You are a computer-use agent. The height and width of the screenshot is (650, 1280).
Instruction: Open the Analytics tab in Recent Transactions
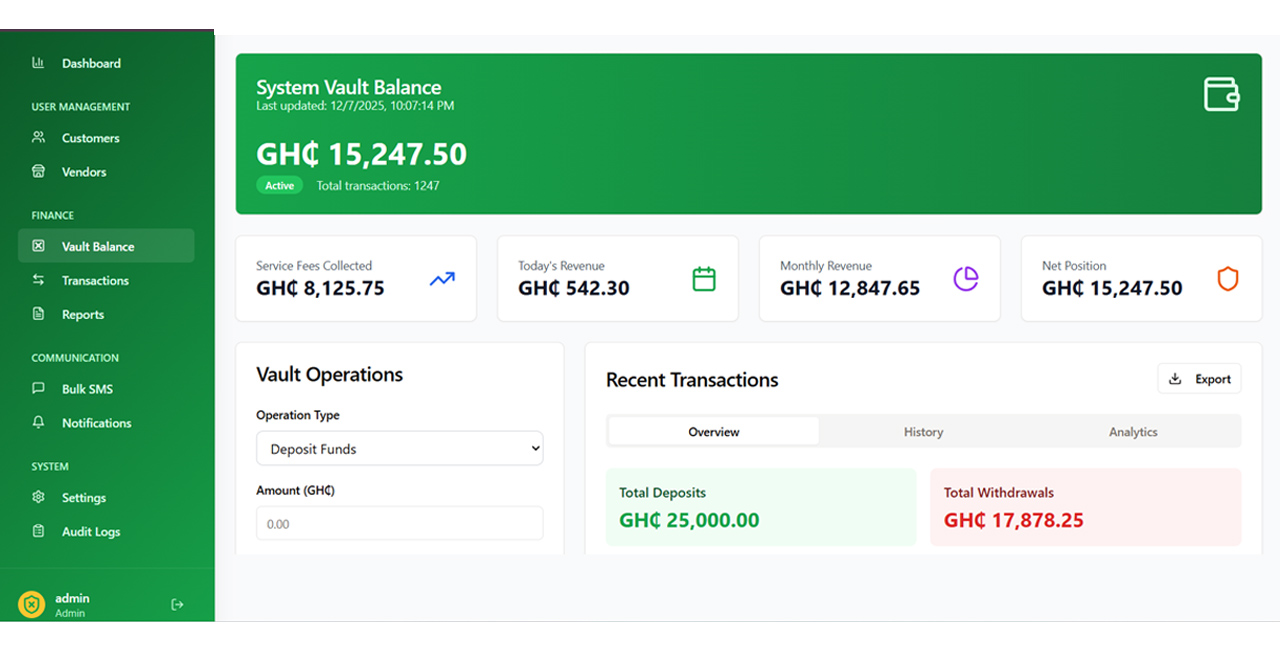click(x=1132, y=431)
